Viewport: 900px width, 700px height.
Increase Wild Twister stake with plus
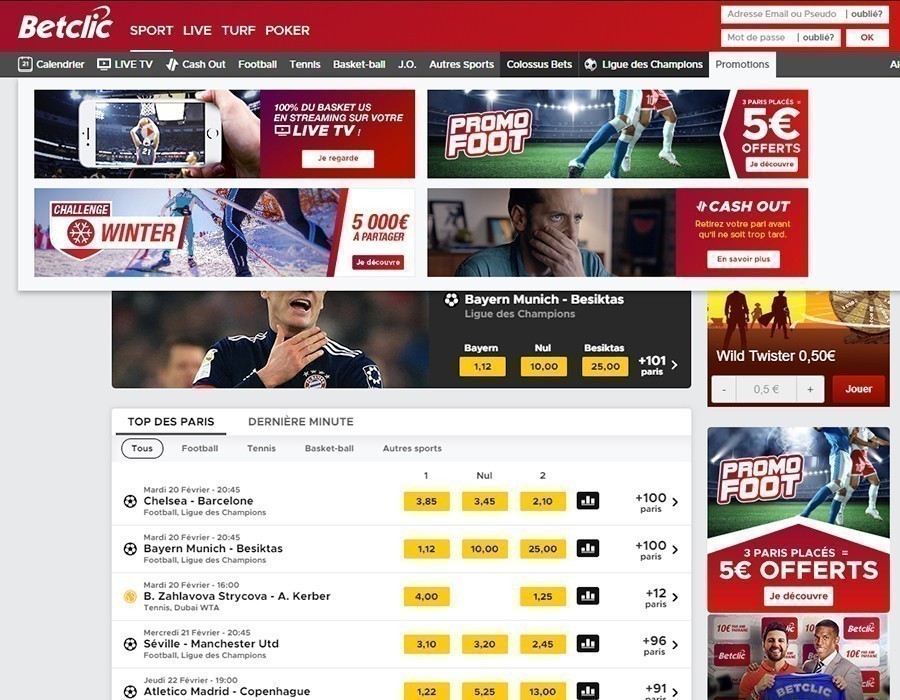(x=810, y=390)
